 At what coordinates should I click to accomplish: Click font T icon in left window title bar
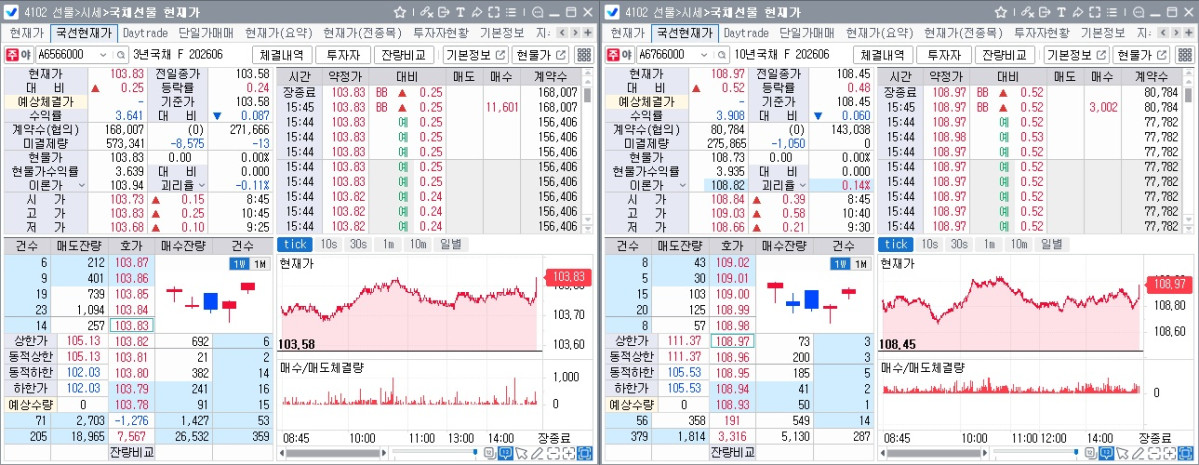[460, 12]
